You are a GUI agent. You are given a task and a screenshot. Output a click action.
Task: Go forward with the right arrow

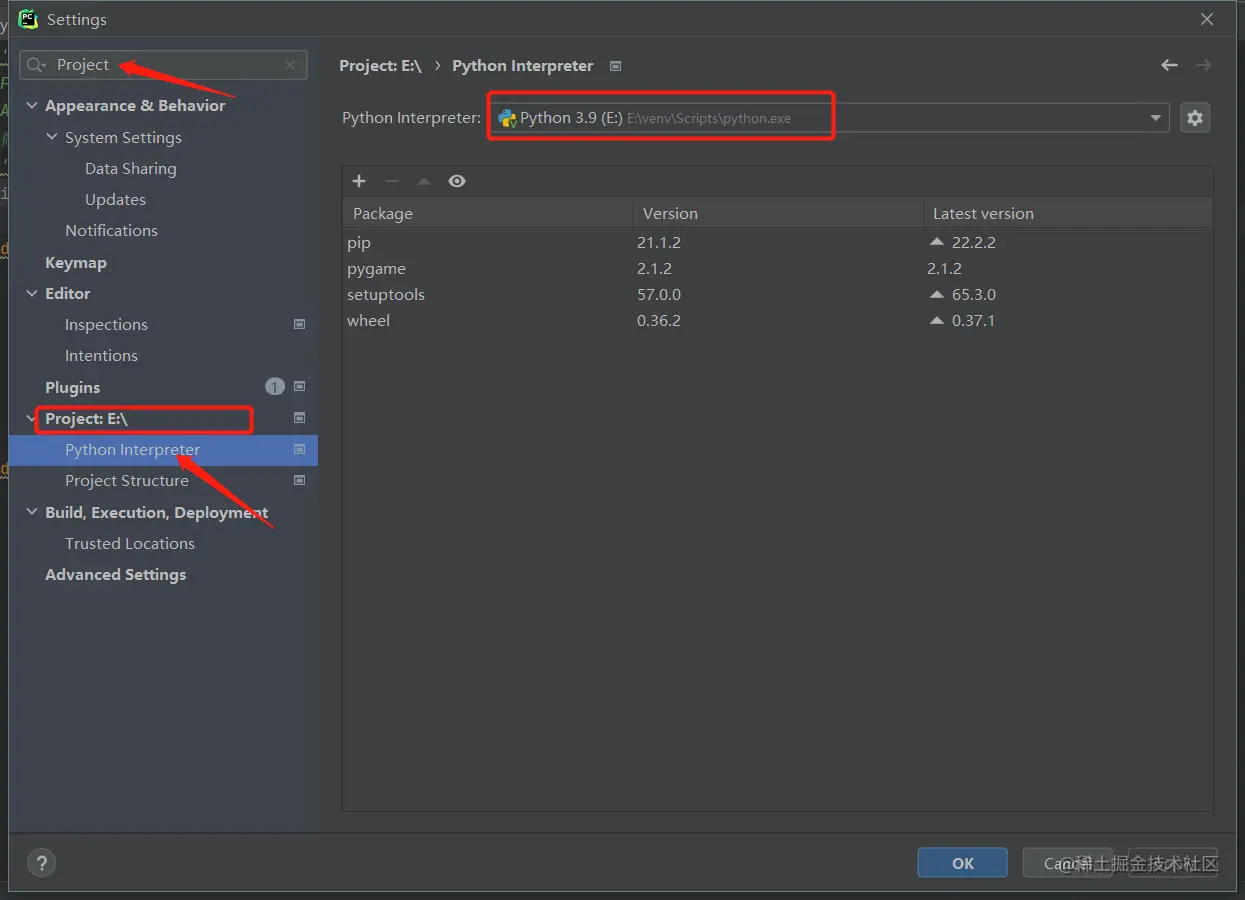[1203, 65]
